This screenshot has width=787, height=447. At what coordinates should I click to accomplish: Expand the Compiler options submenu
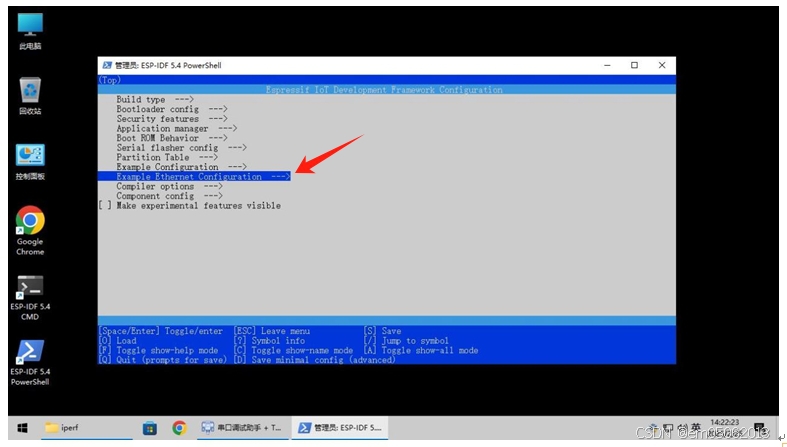point(170,186)
